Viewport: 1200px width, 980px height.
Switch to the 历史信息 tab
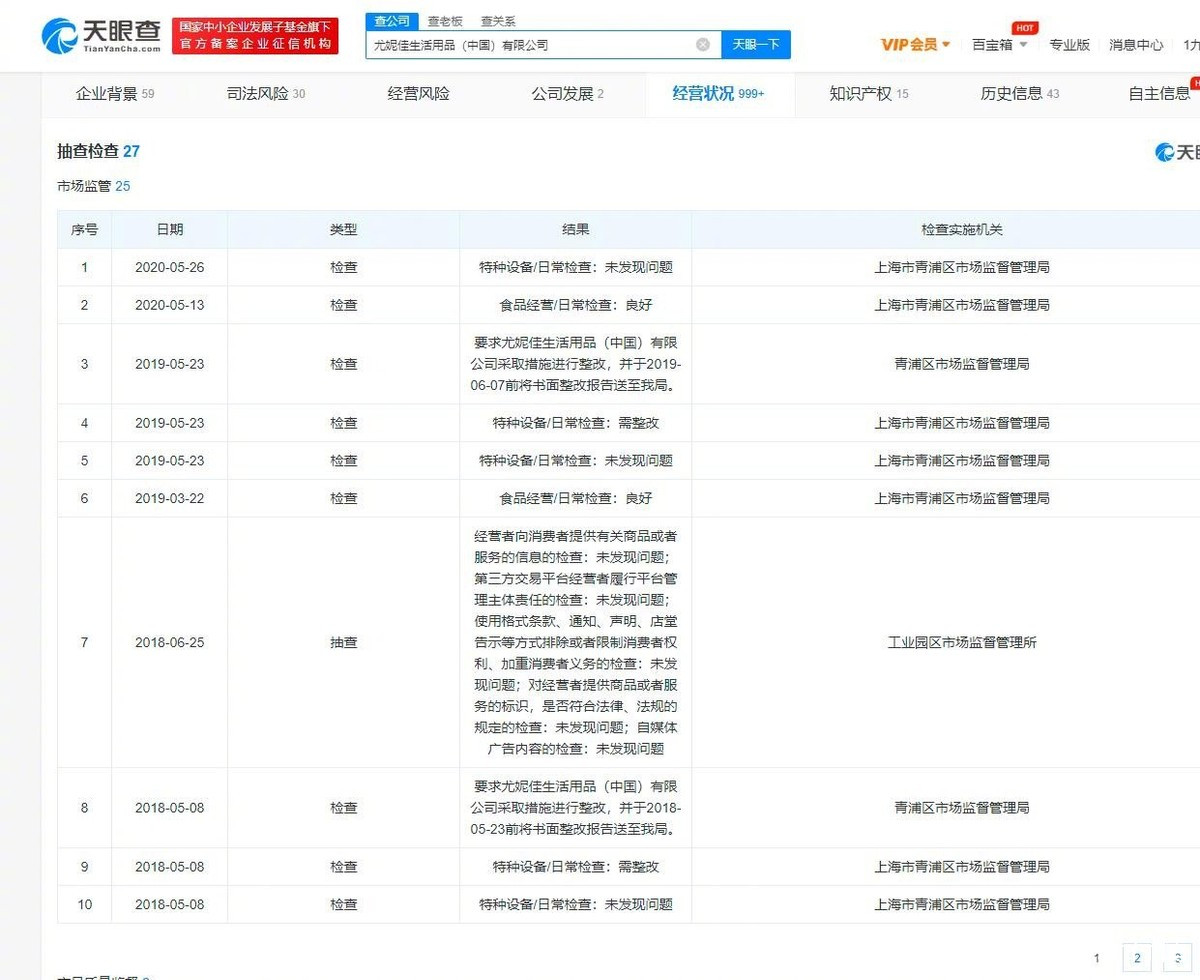[1020, 94]
